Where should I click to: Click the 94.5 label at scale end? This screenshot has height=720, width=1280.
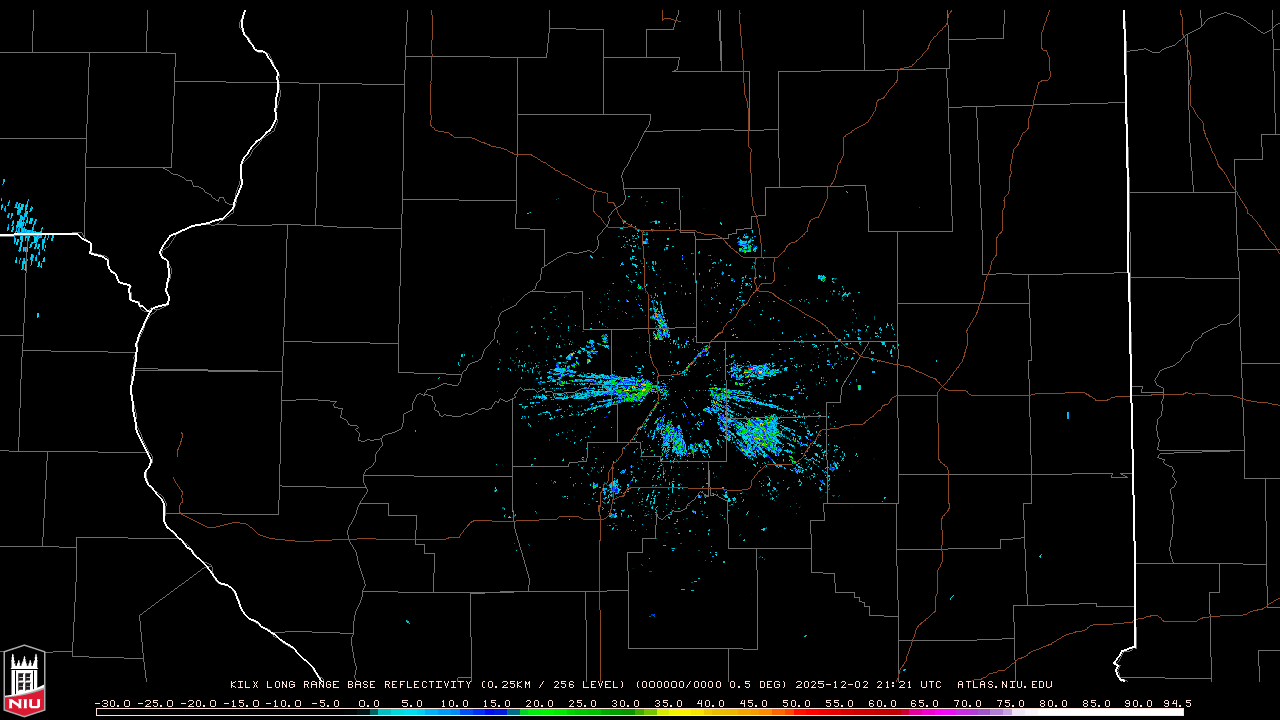click(1176, 703)
